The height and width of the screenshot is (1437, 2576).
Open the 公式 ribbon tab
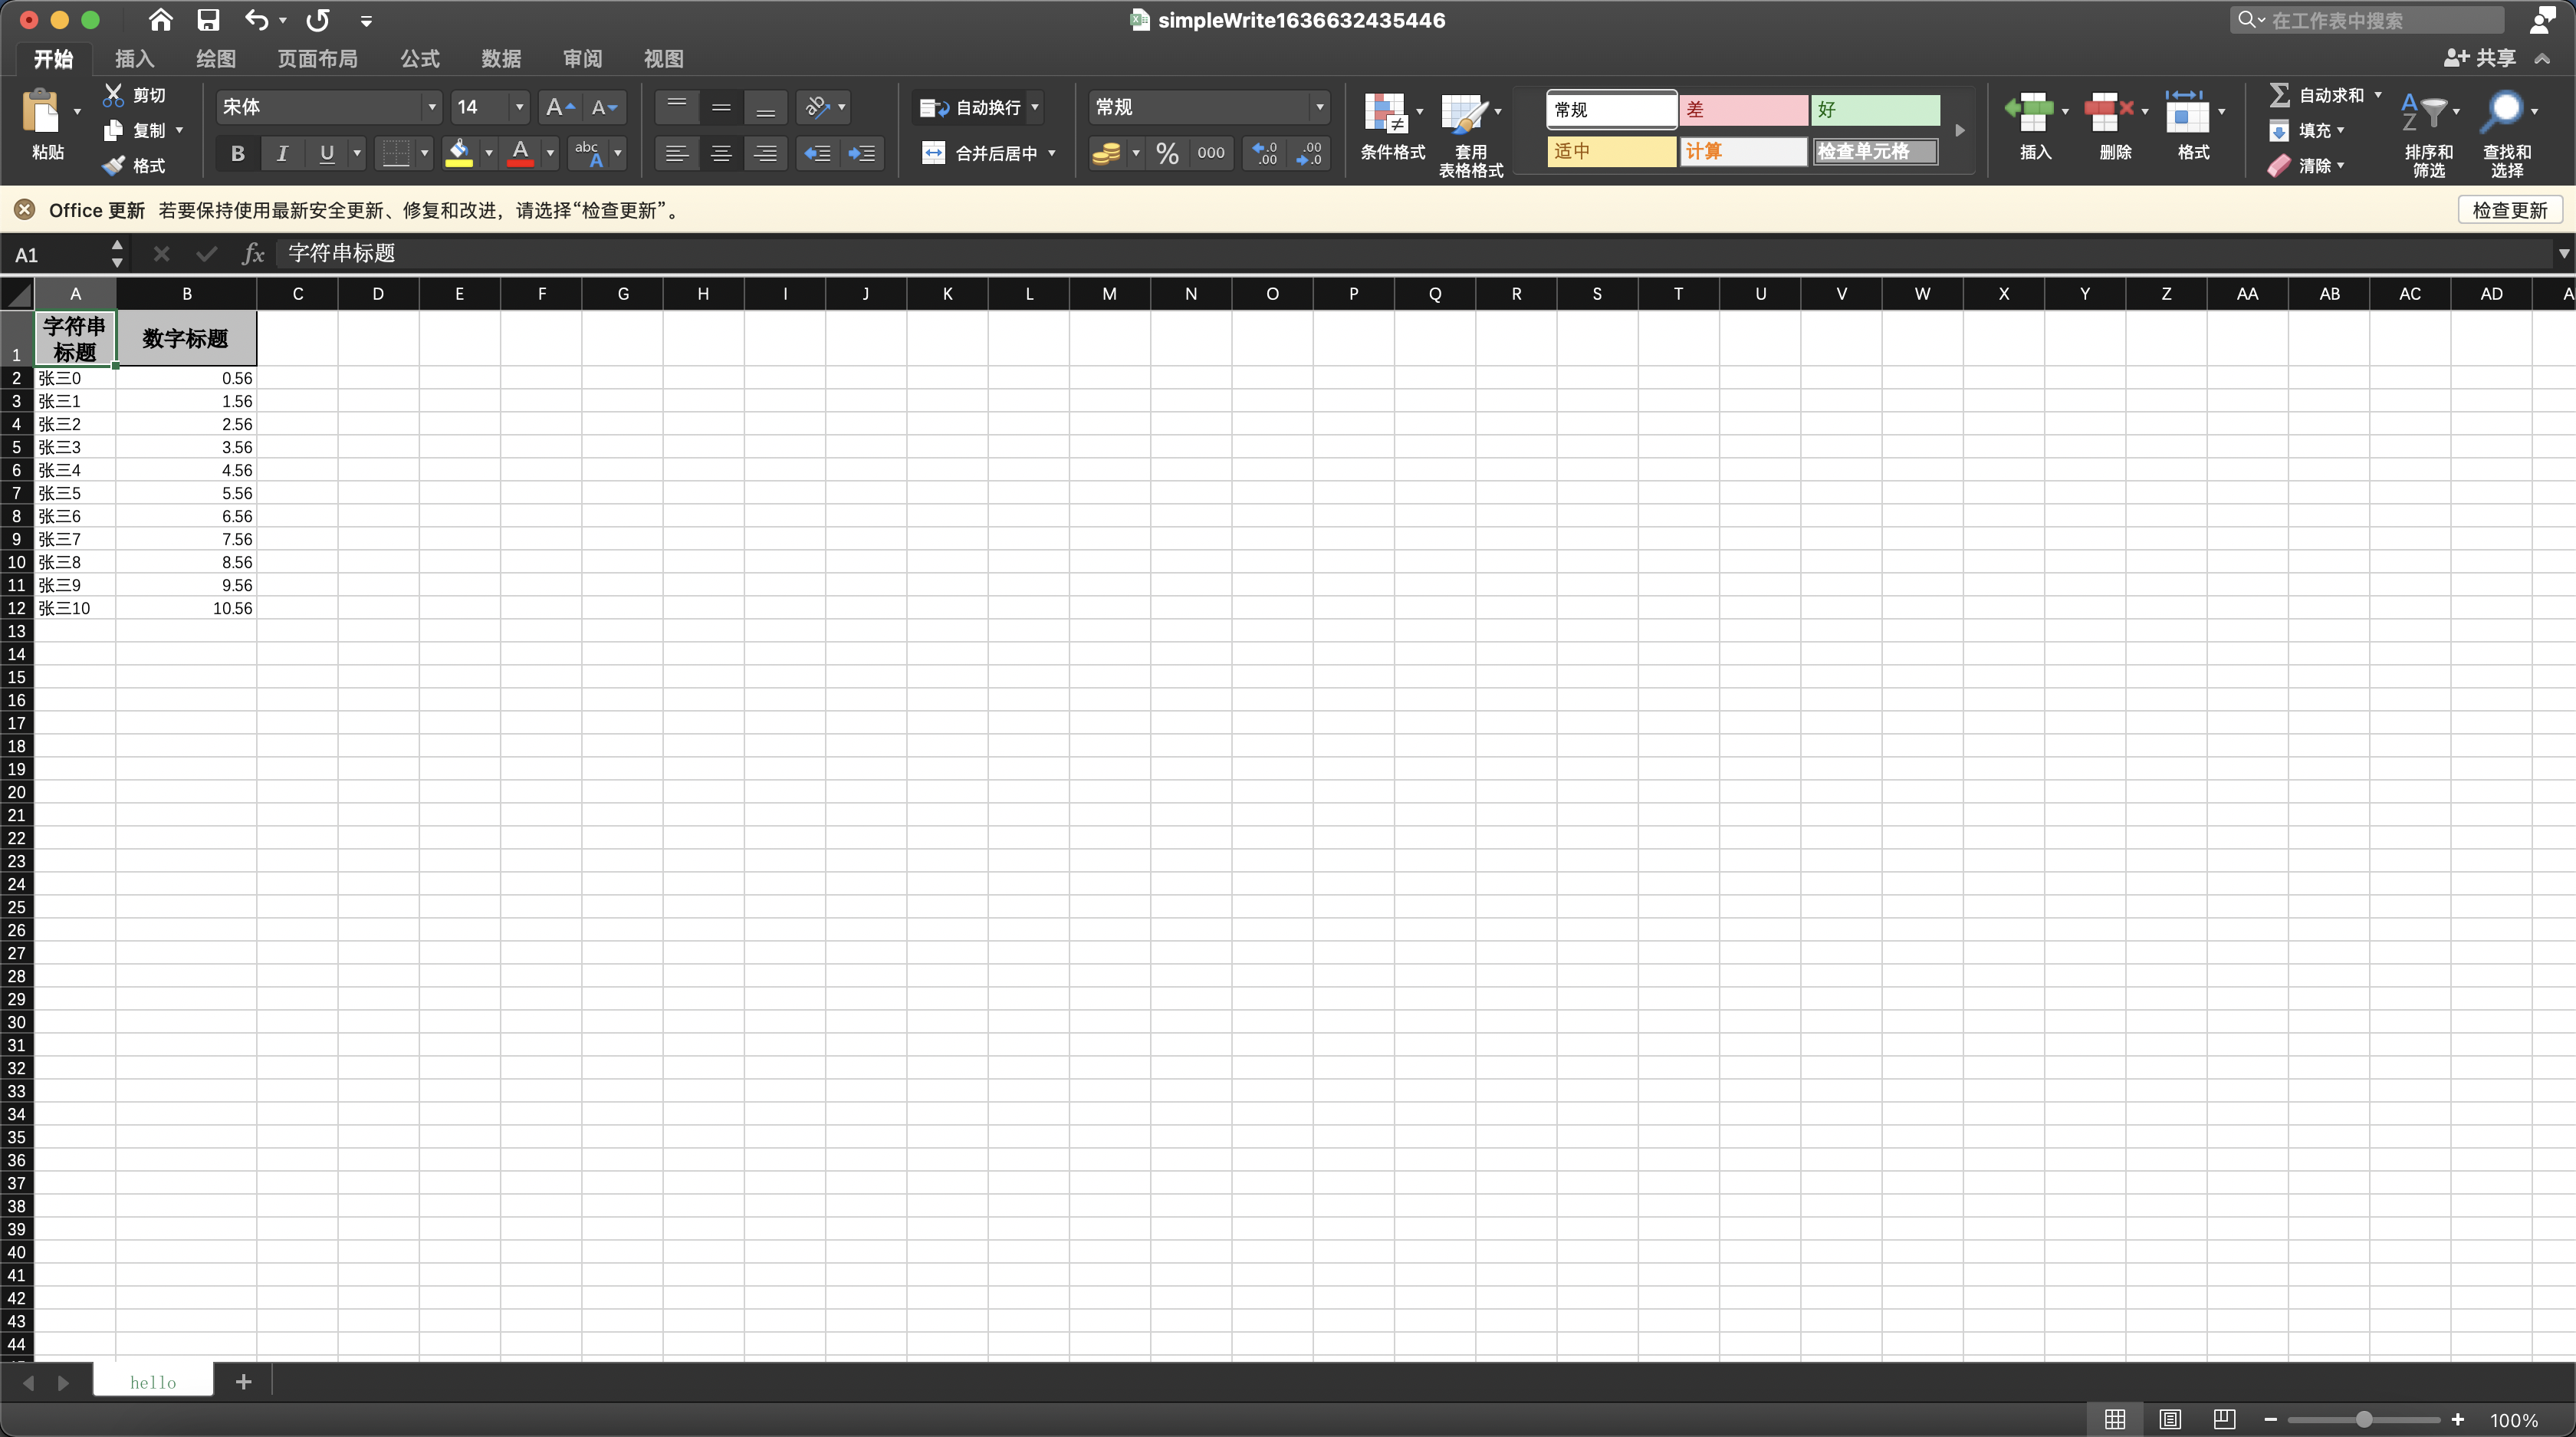[419, 59]
